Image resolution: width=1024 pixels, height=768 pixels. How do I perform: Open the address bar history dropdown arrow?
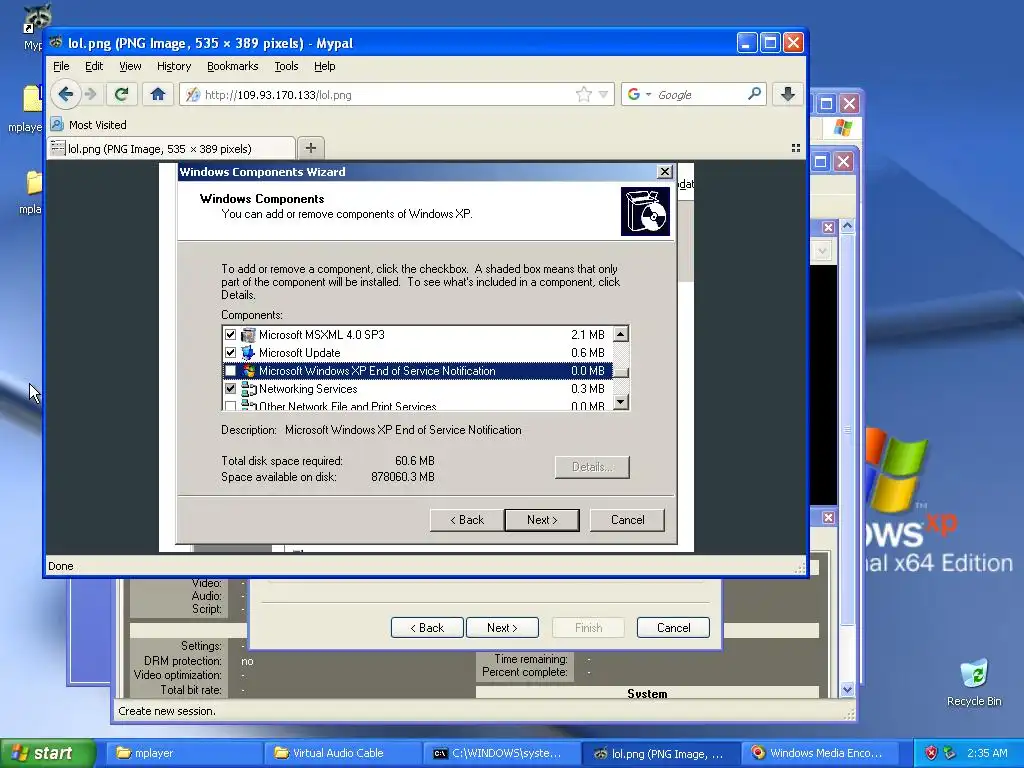pos(603,95)
